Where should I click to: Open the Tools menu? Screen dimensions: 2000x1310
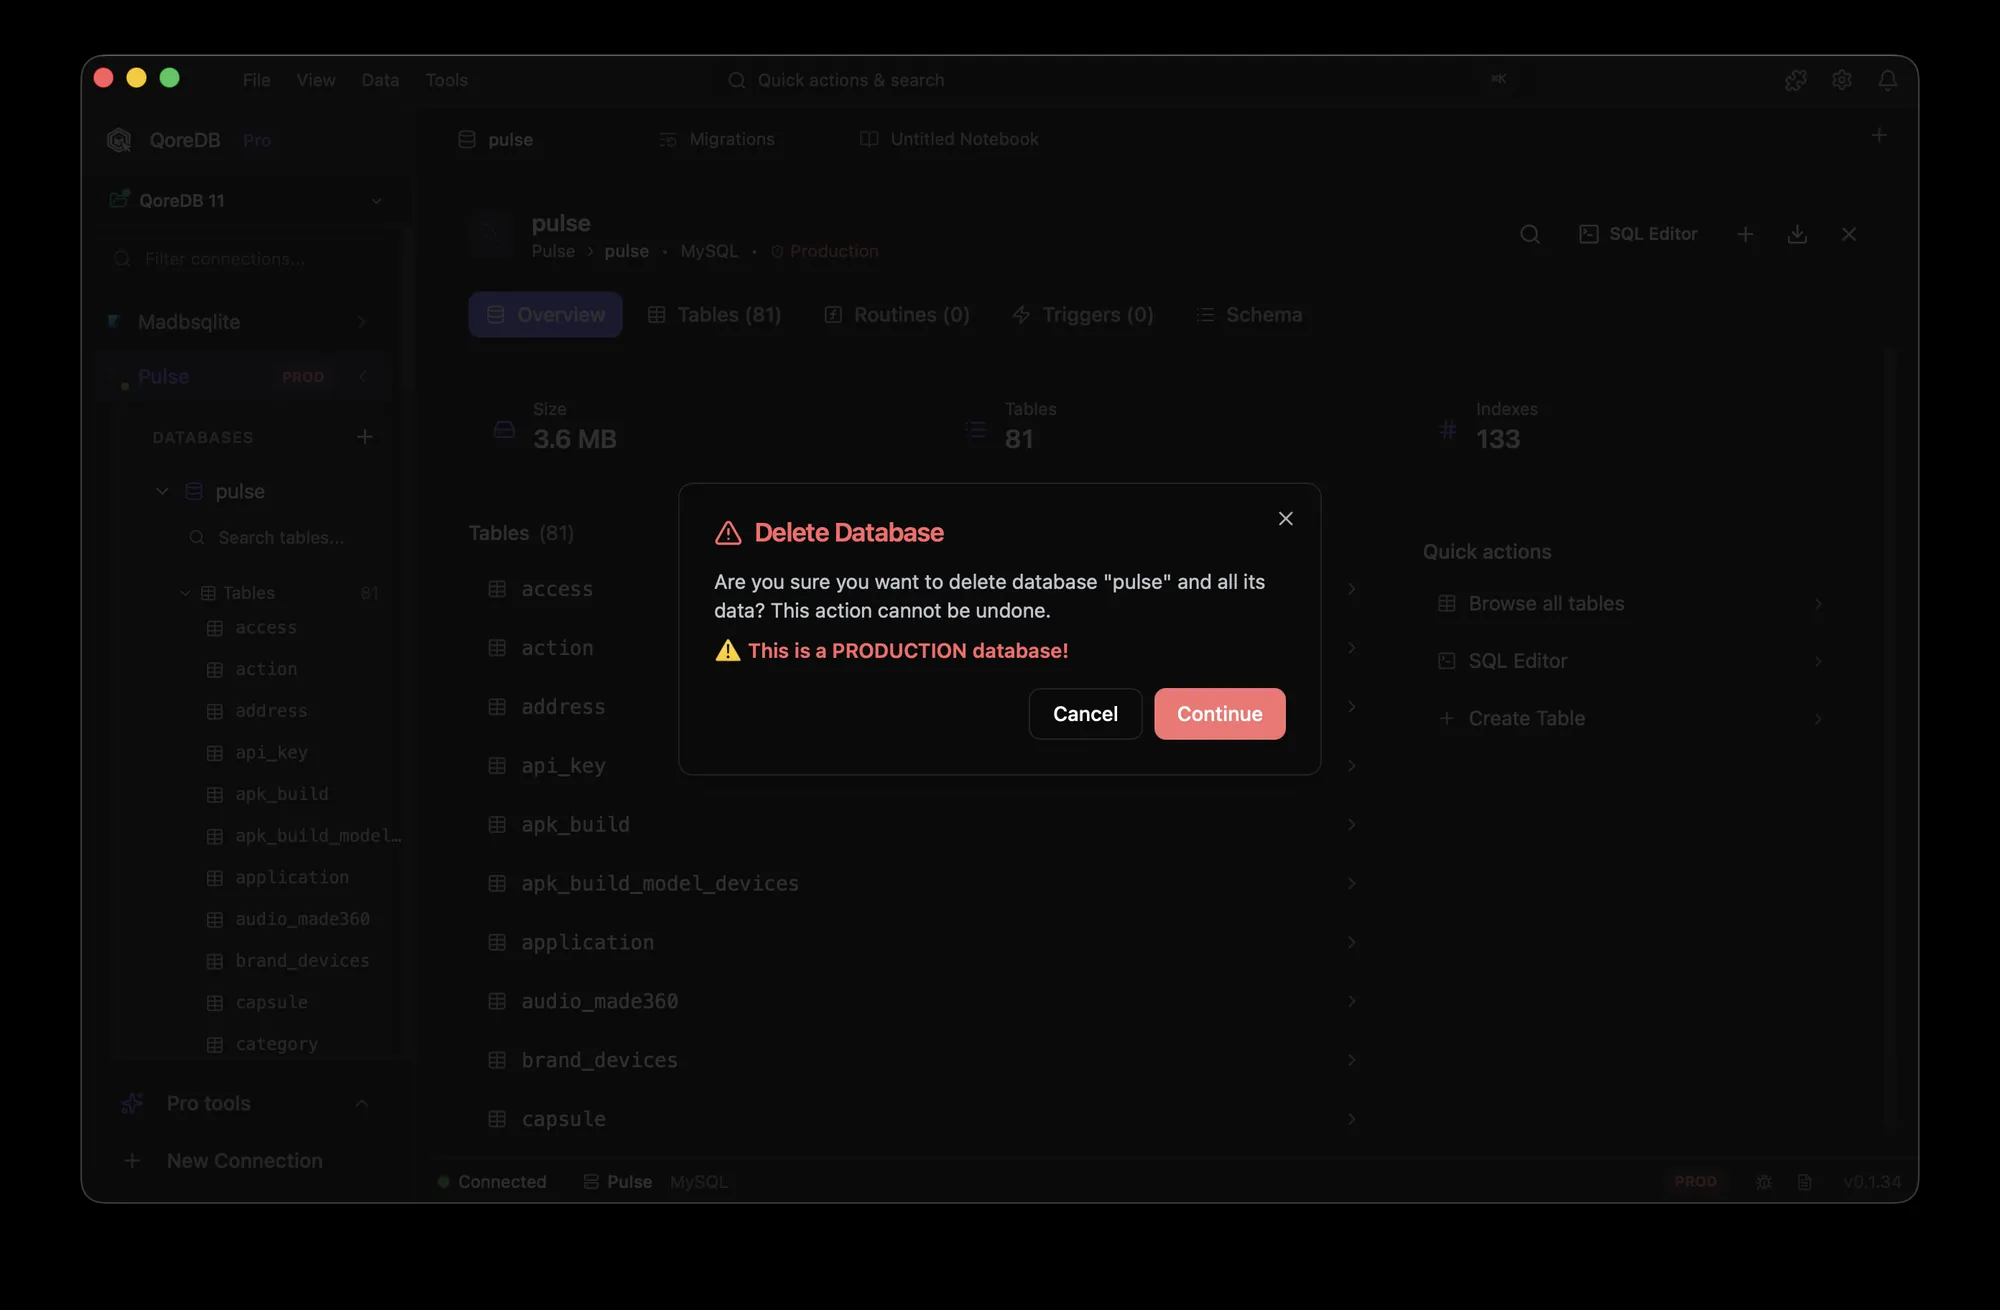[x=446, y=80]
